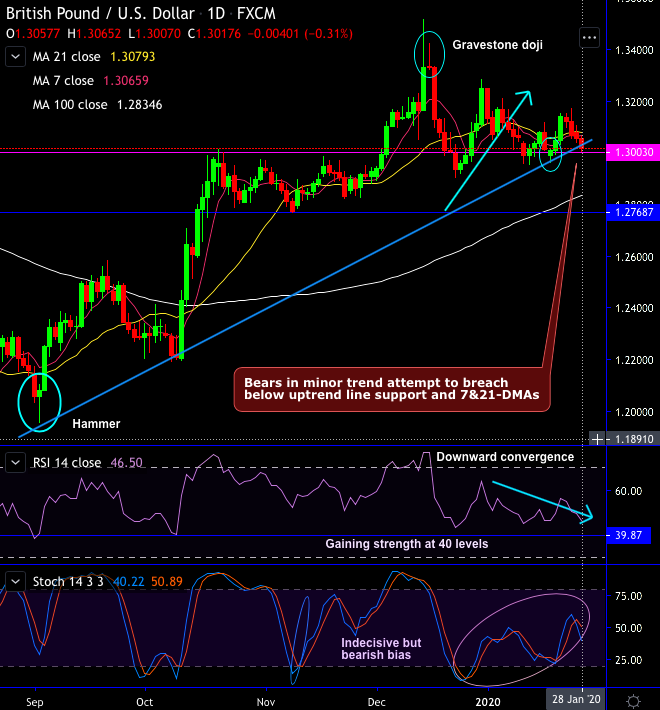This screenshot has width=660, height=710.
Task: Click the 60.00 RSI scale label
Action: point(628,491)
